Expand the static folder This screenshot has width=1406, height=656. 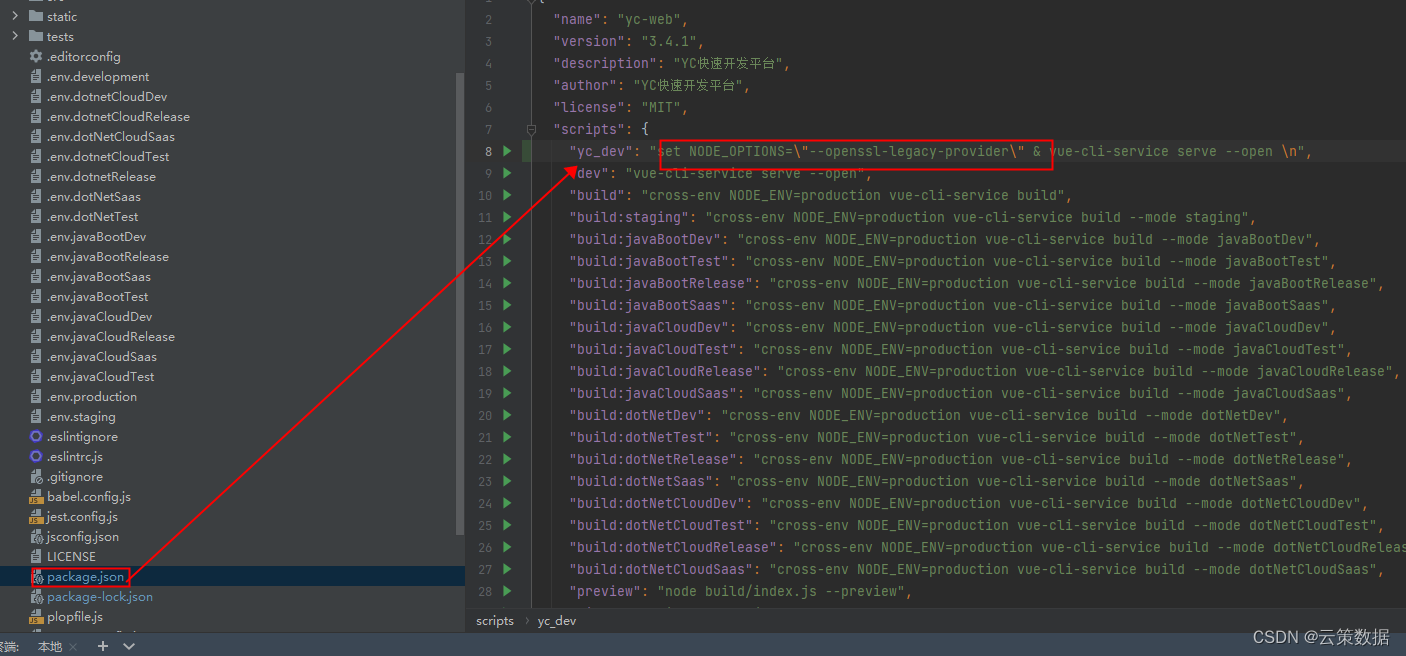[x=16, y=16]
